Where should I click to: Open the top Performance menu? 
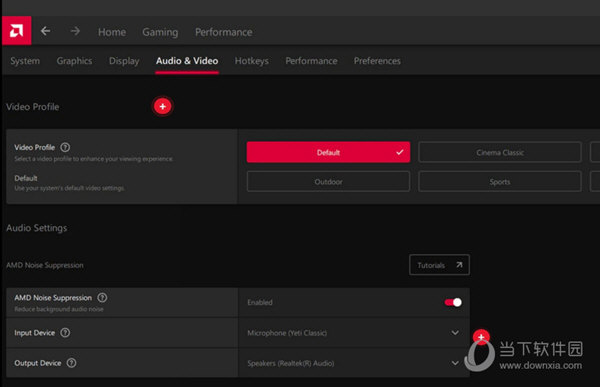(223, 32)
